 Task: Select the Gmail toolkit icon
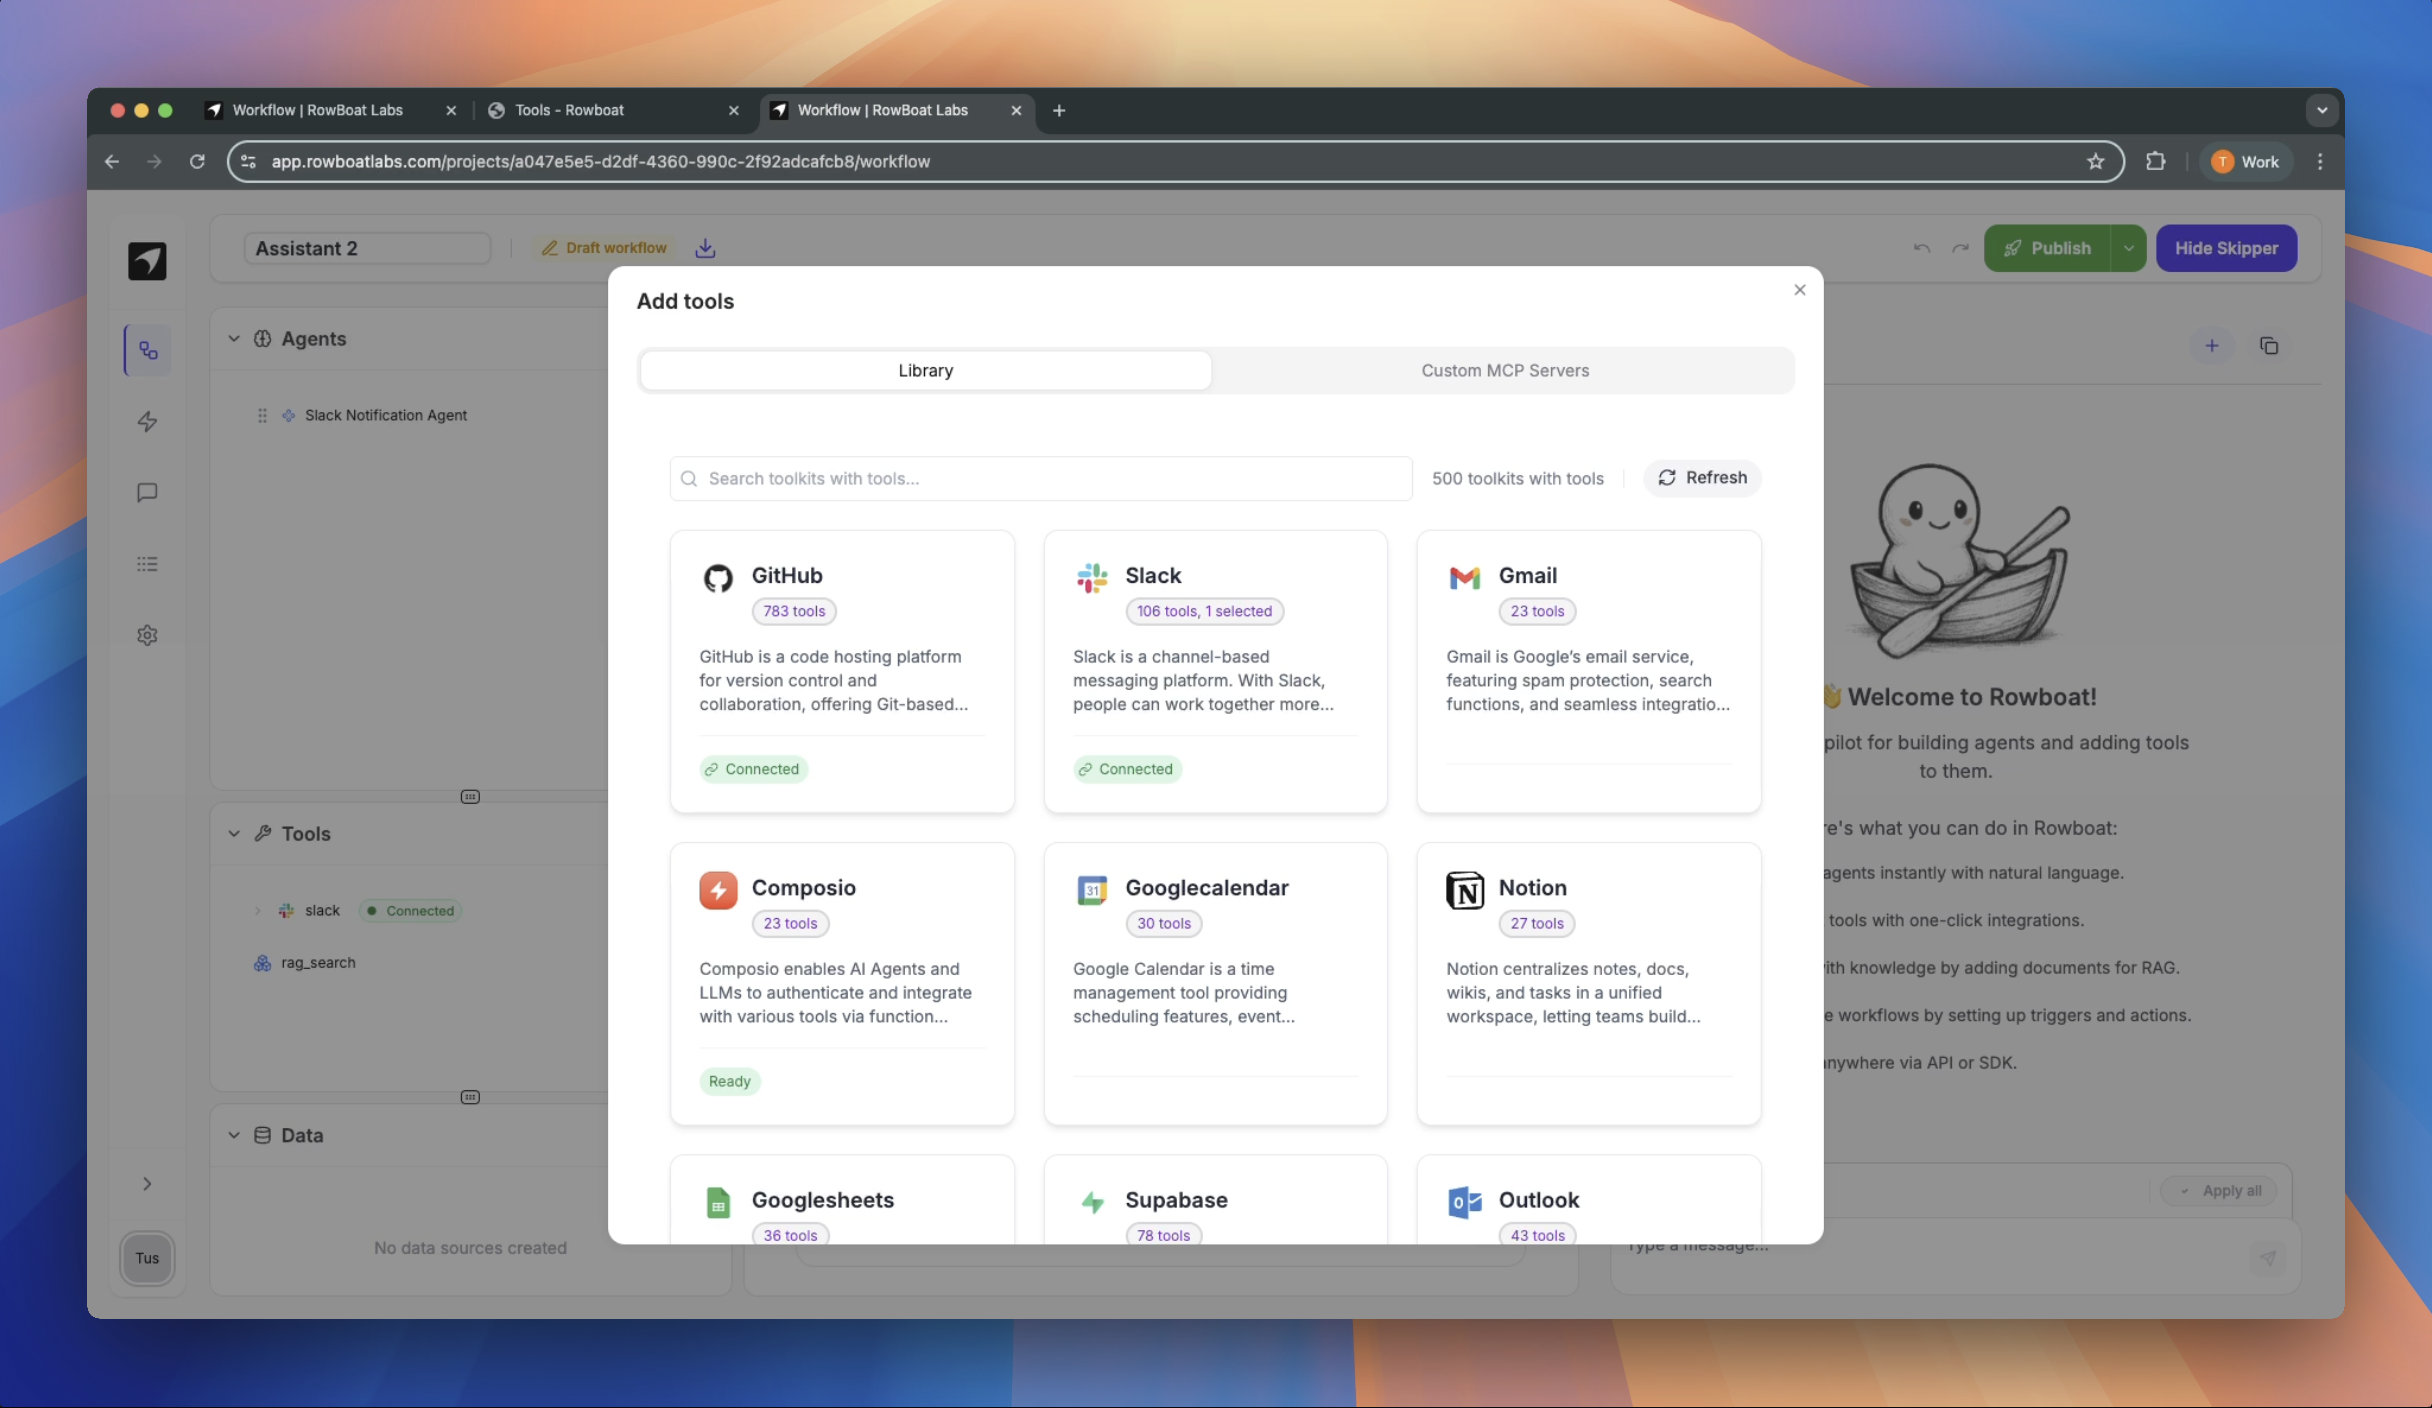coord(1464,577)
